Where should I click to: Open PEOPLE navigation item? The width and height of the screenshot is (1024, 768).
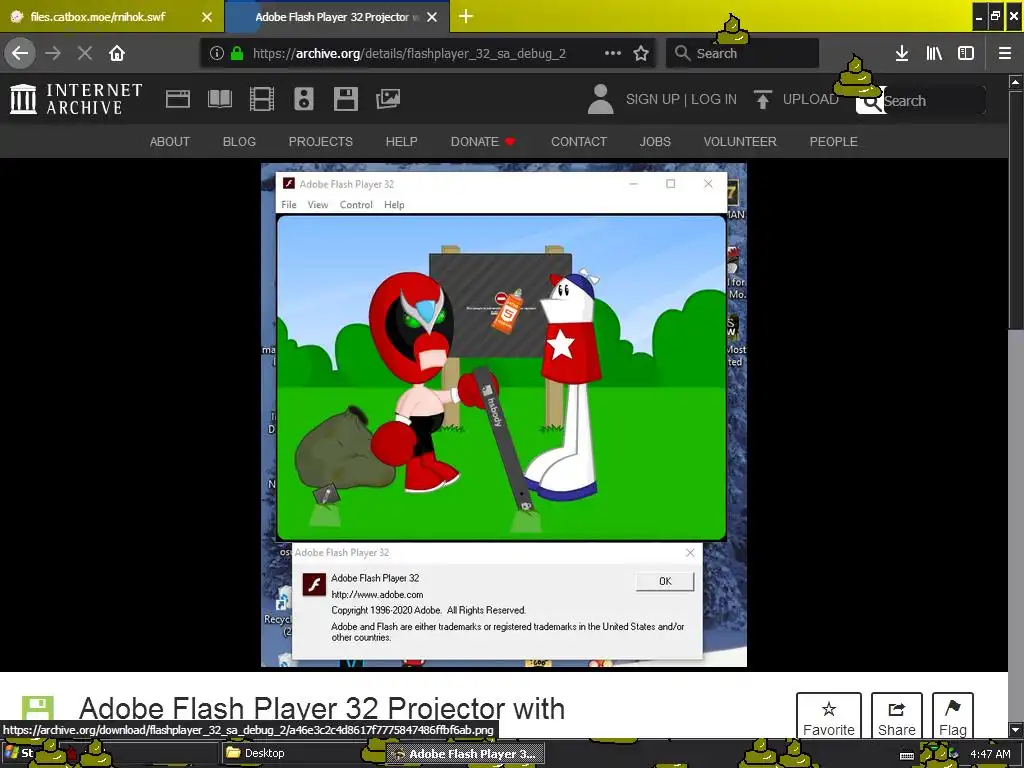pyautogui.click(x=834, y=142)
